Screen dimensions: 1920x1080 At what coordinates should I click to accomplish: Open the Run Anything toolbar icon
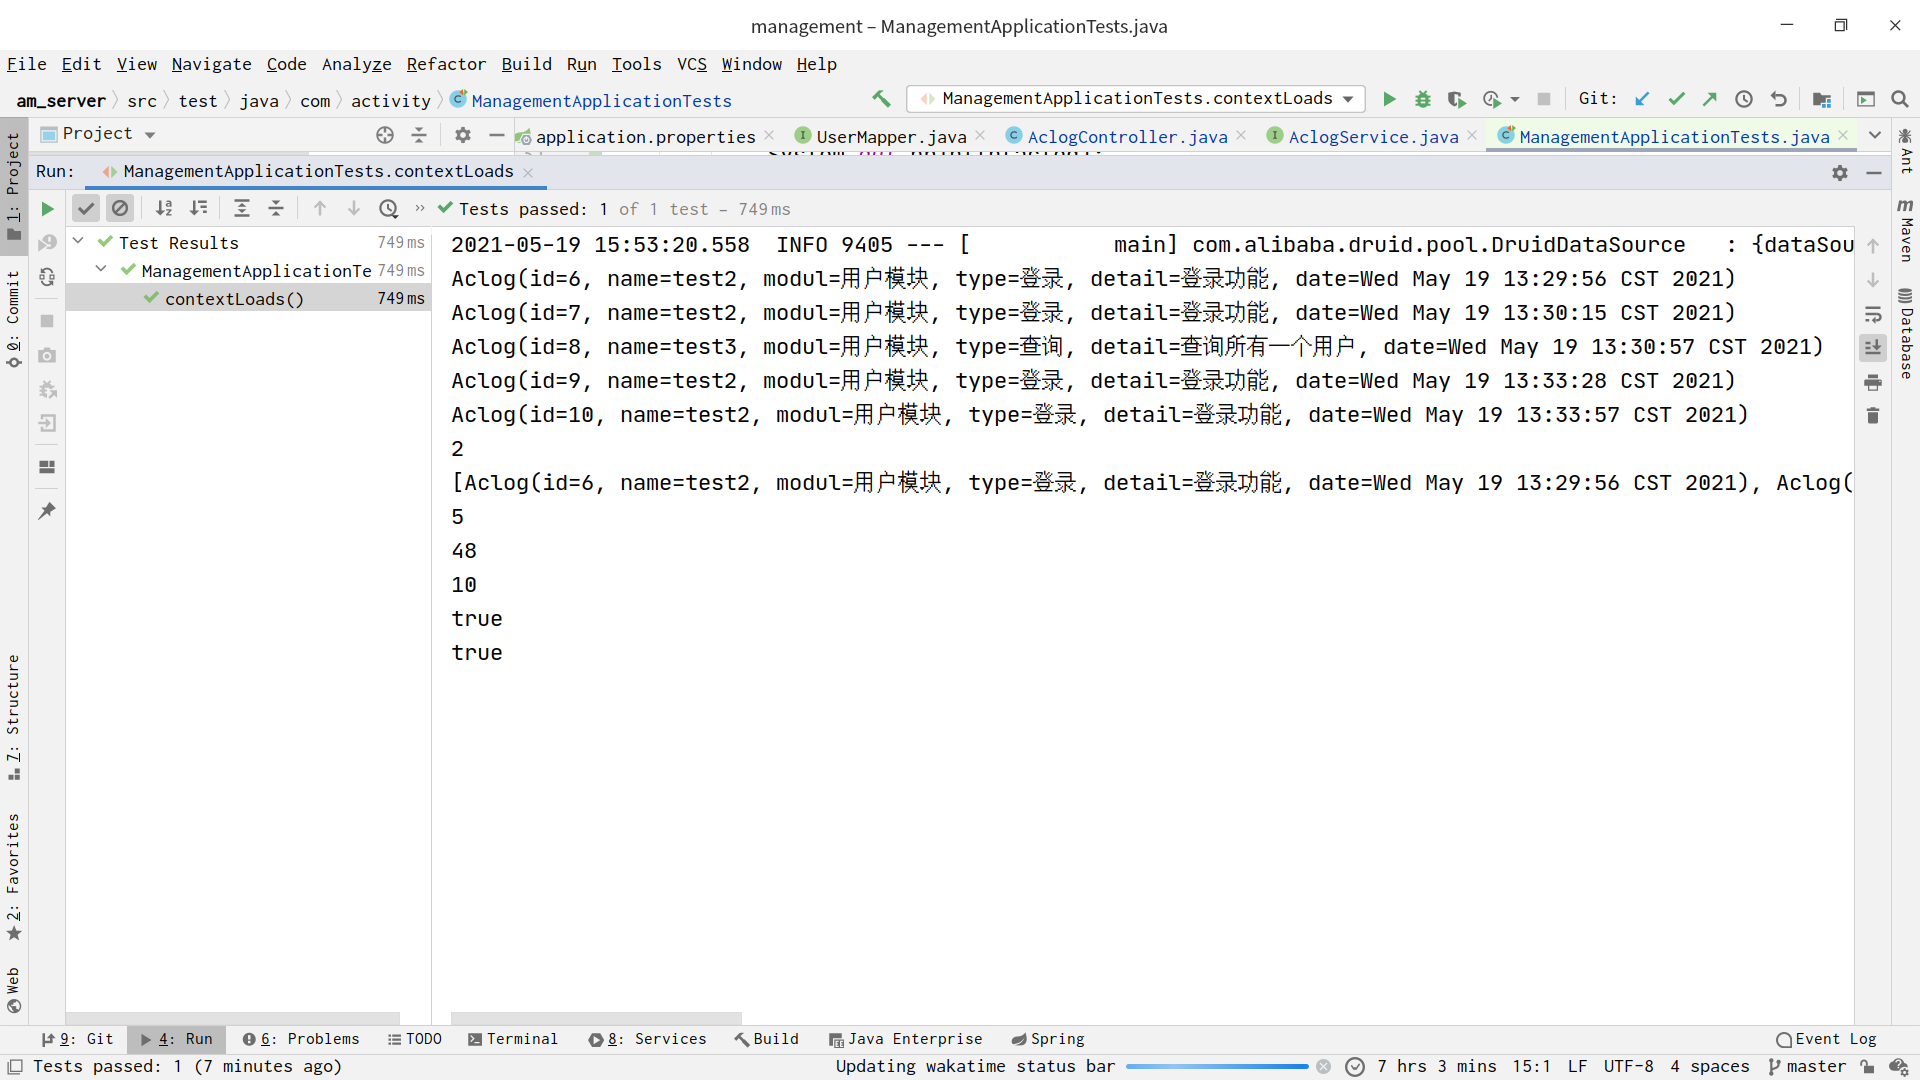pyautogui.click(x=1866, y=99)
